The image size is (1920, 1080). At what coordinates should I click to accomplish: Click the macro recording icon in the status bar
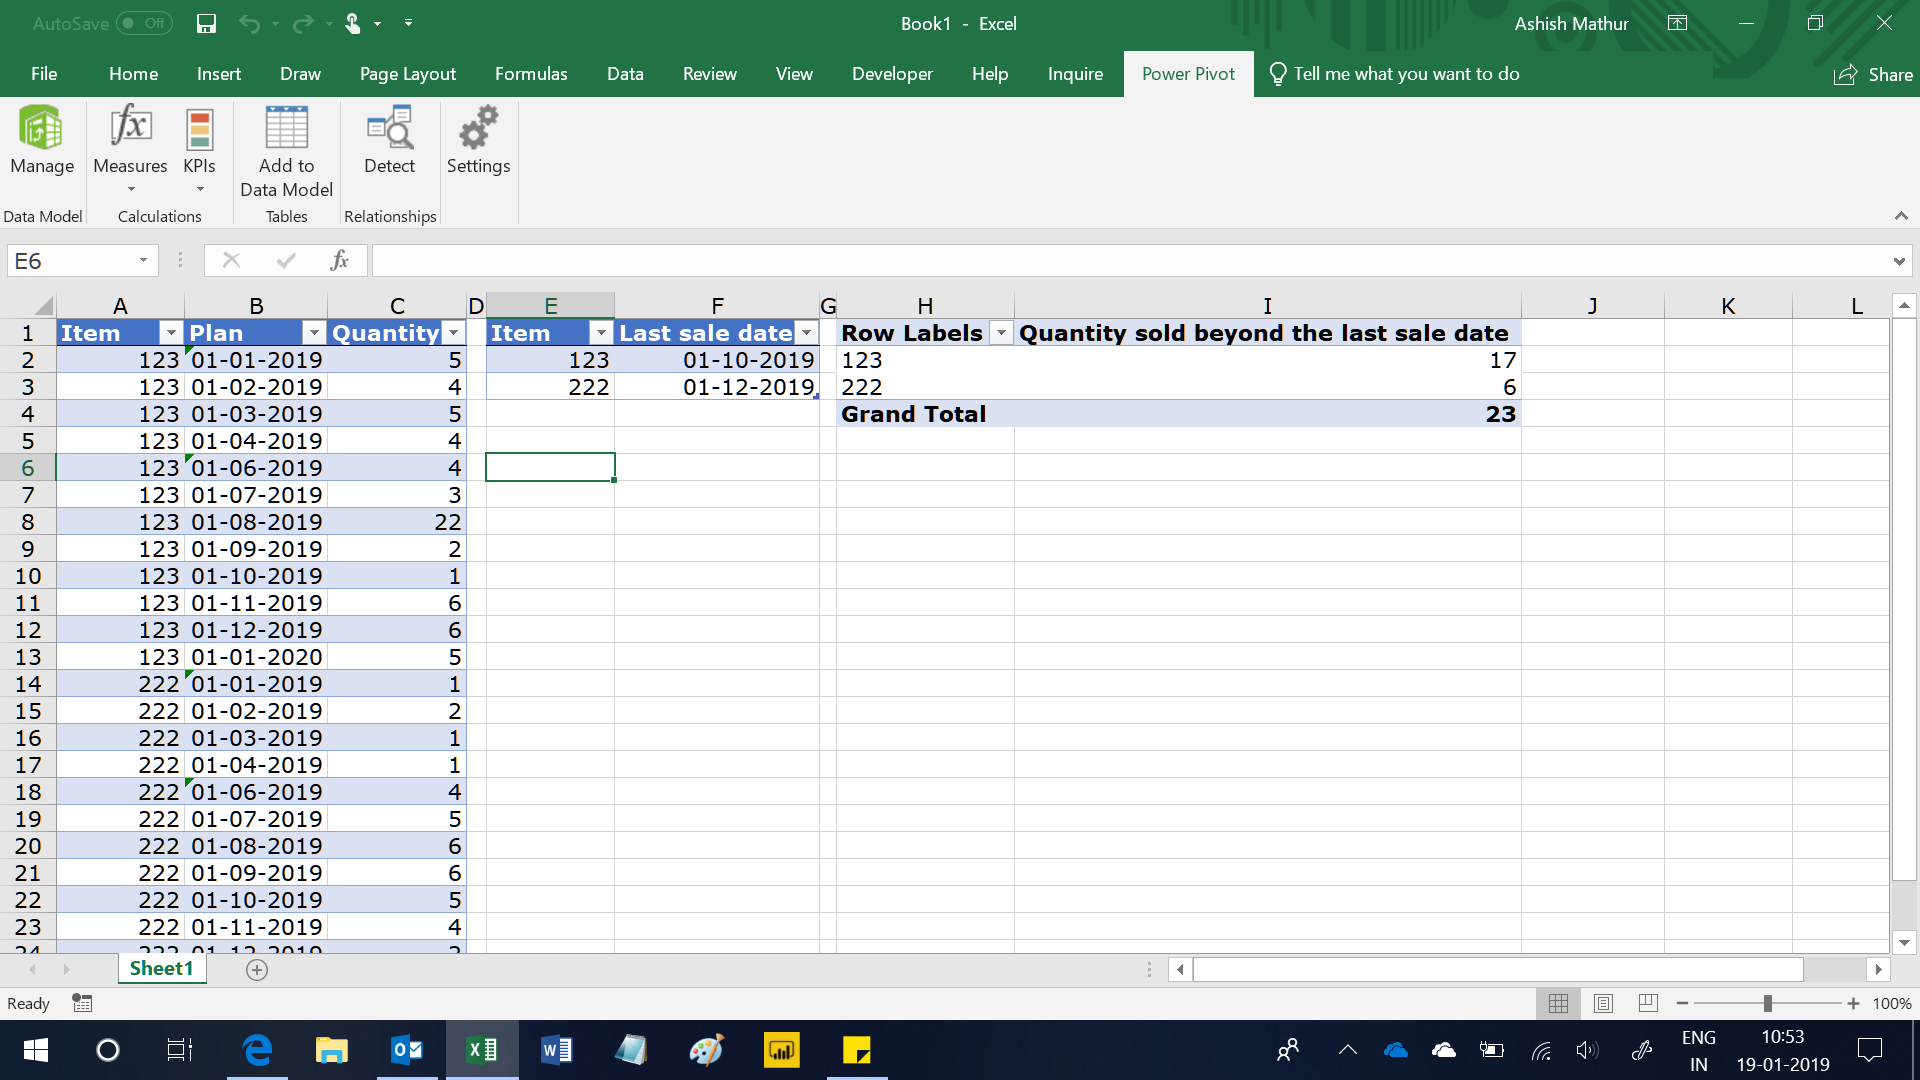(x=82, y=1003)
